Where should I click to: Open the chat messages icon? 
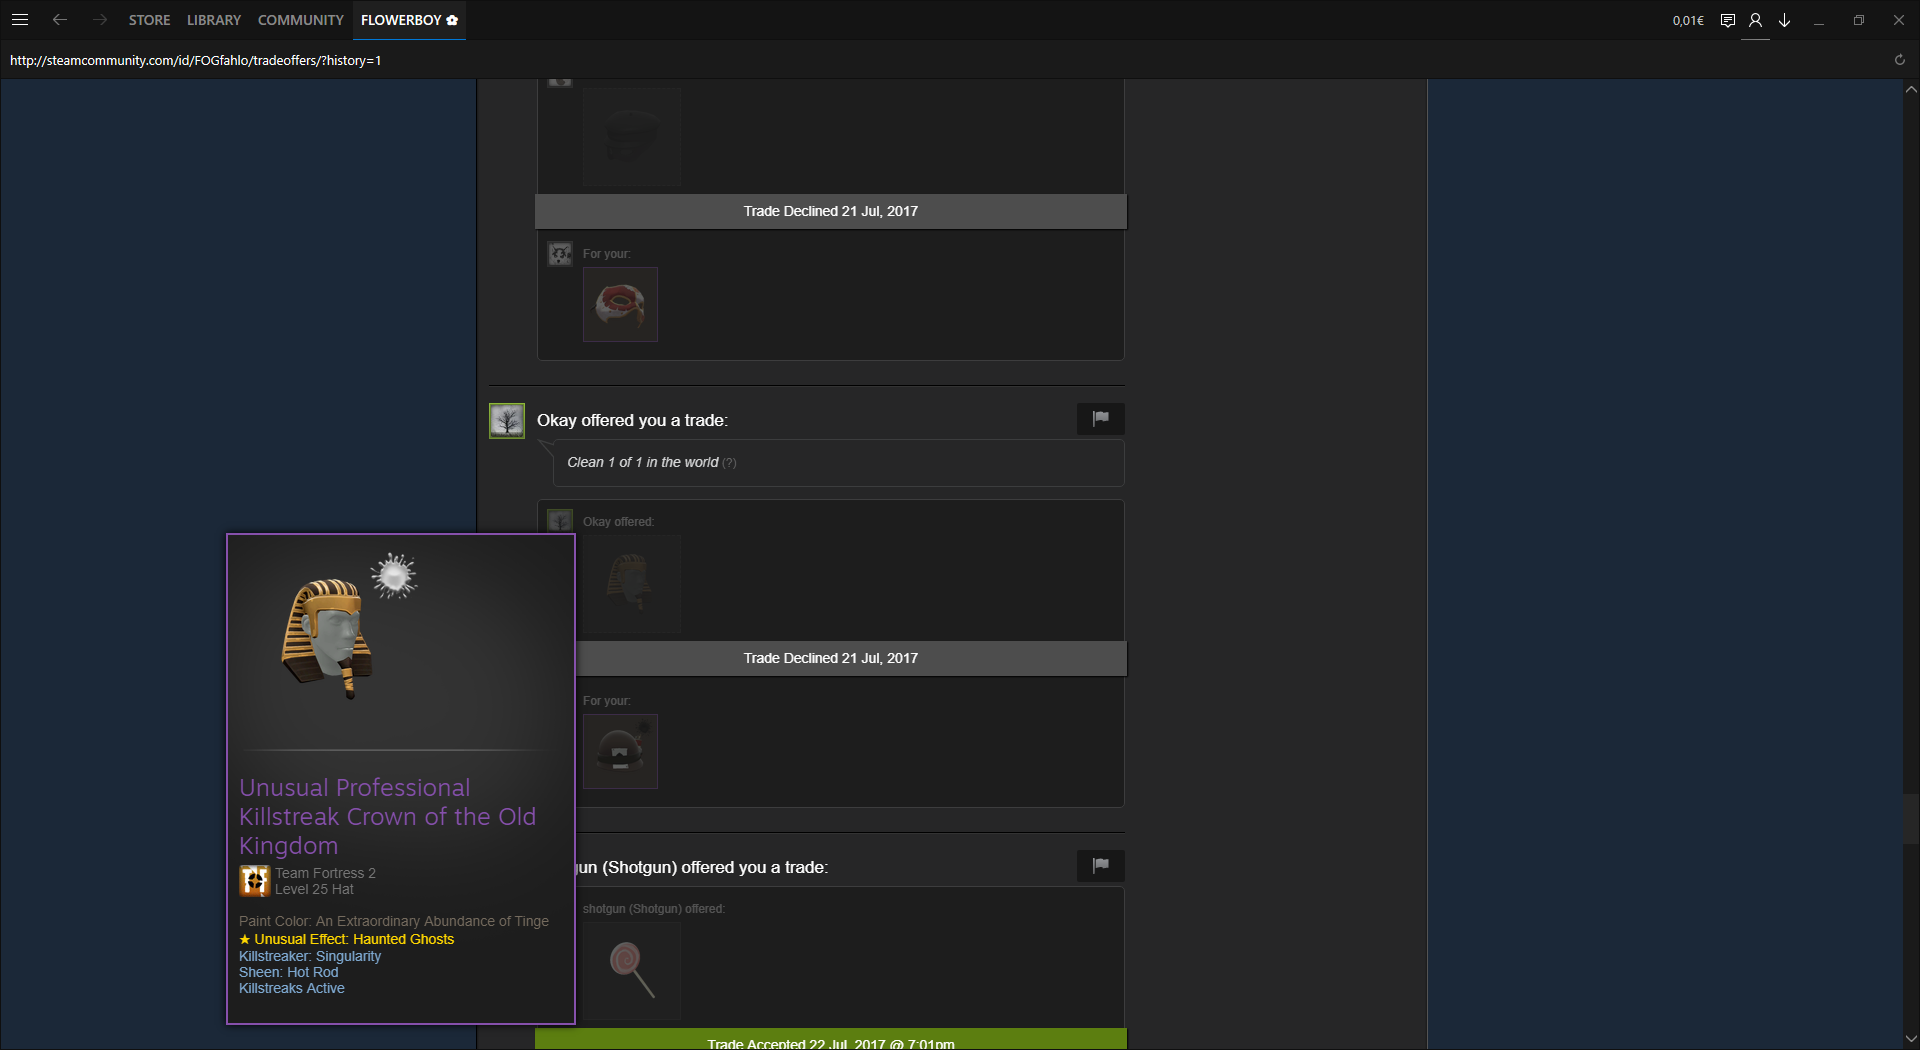(1727, 20)
